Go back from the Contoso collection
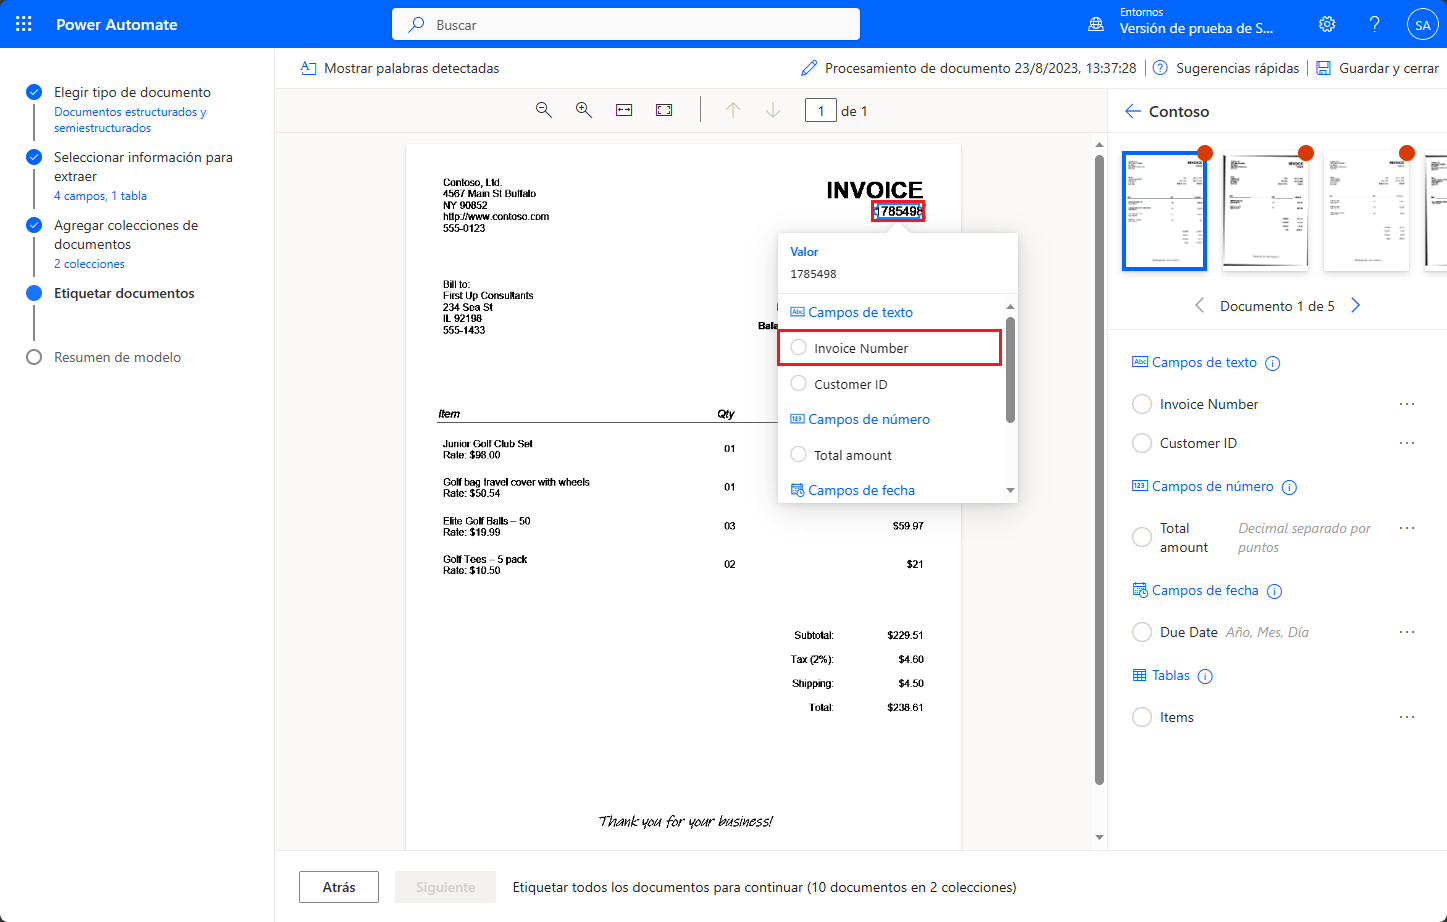This screenshot has width=1447, height=922. 1133,111
